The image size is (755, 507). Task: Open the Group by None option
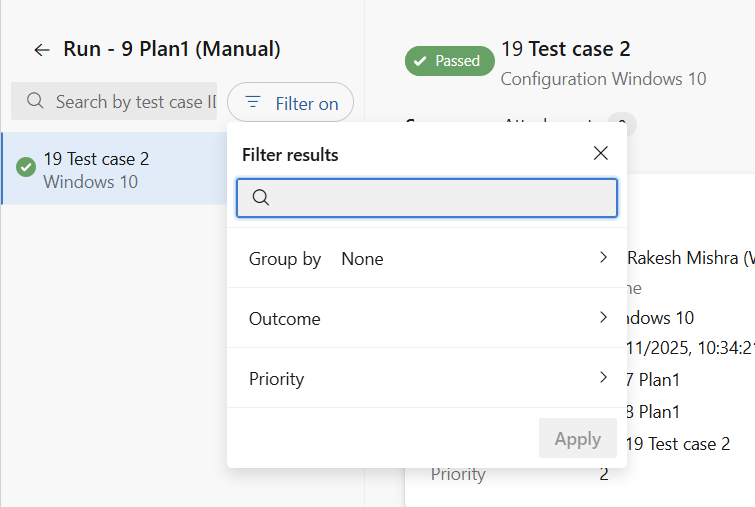click(362, 259)
